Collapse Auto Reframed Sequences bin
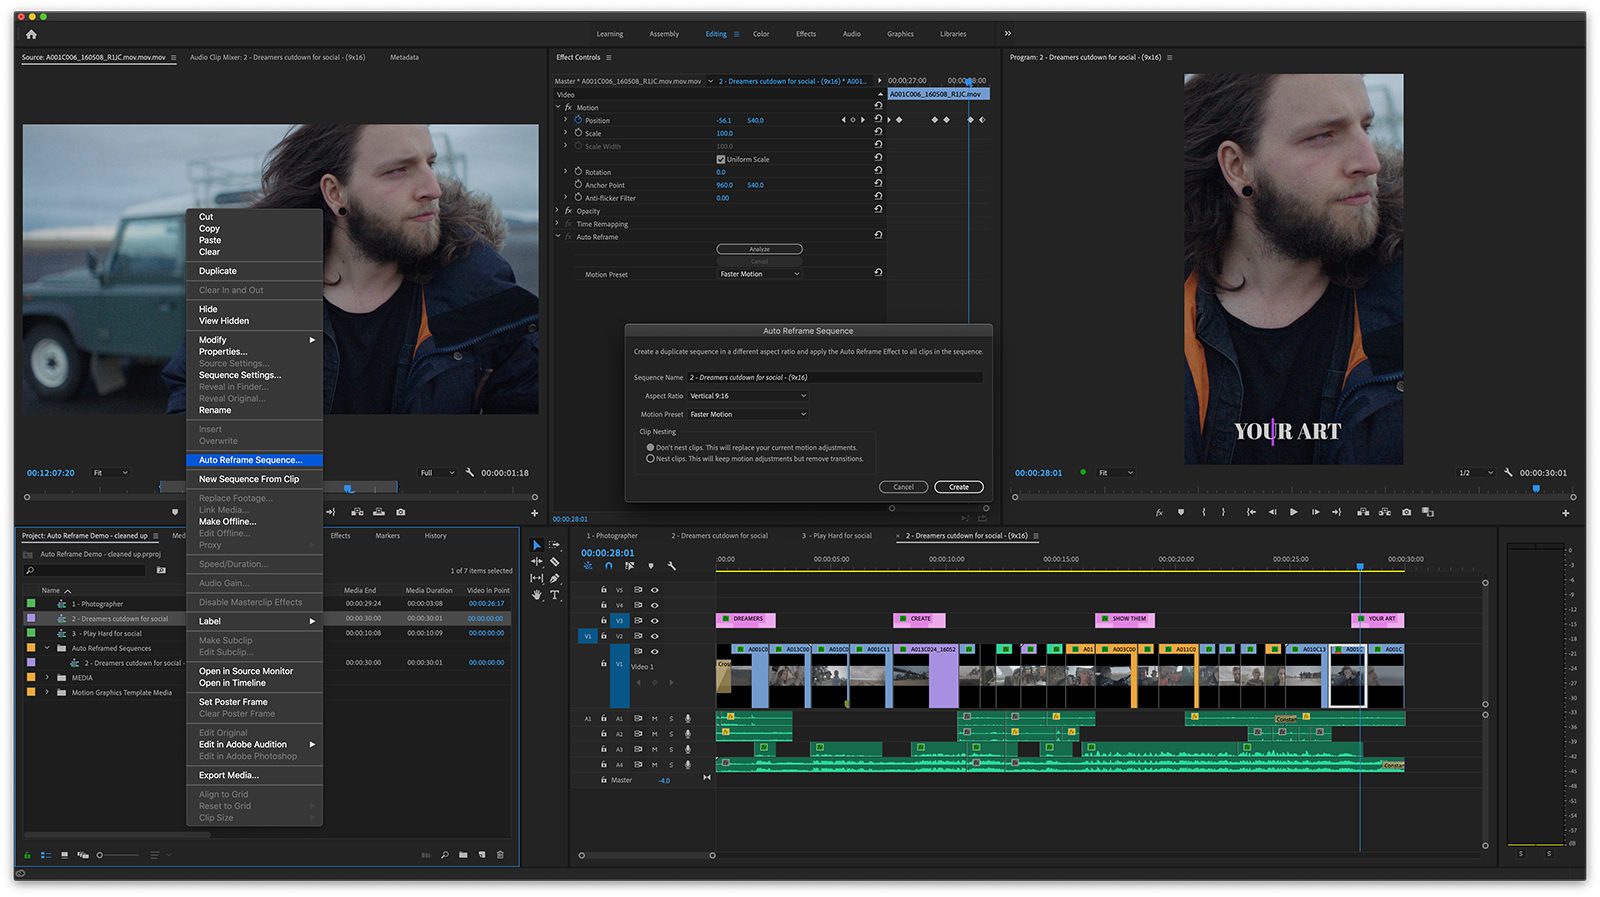1600x897 pixels. 47,648
